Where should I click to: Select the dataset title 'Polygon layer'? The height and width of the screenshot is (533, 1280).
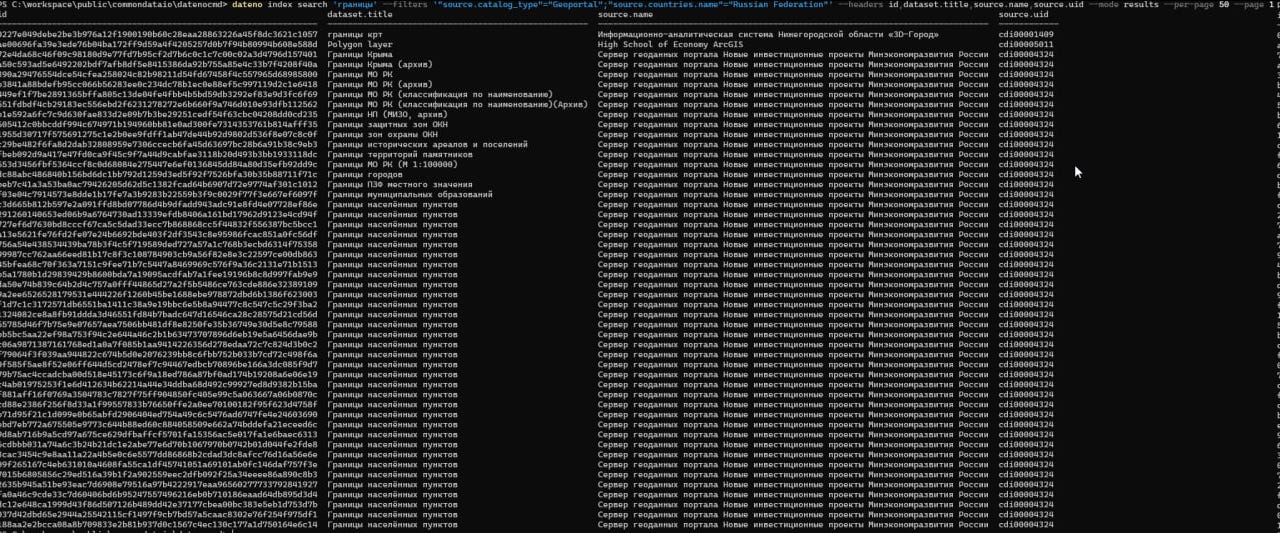(x=360, y=45)
